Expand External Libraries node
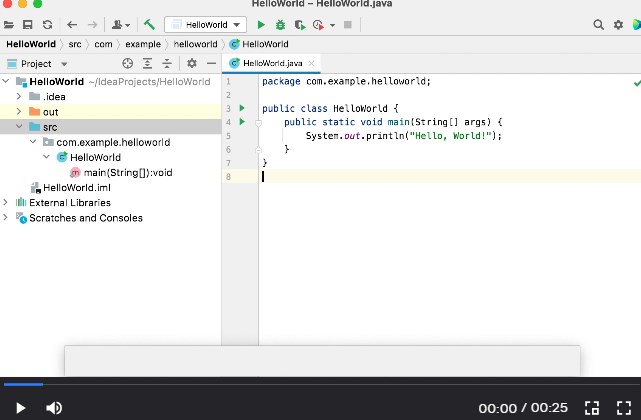The height and width of the screenshot is (420, 641). [5, 202]
